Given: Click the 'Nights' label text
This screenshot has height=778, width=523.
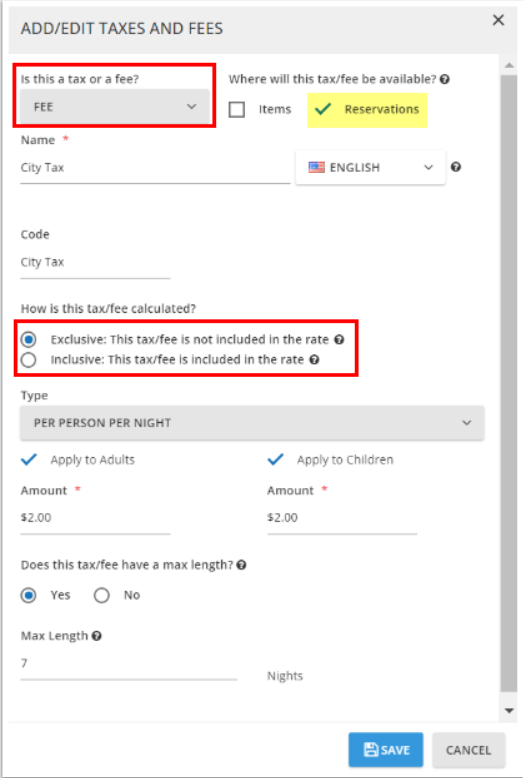Looking at the screenshot, I should click(285, 676).
